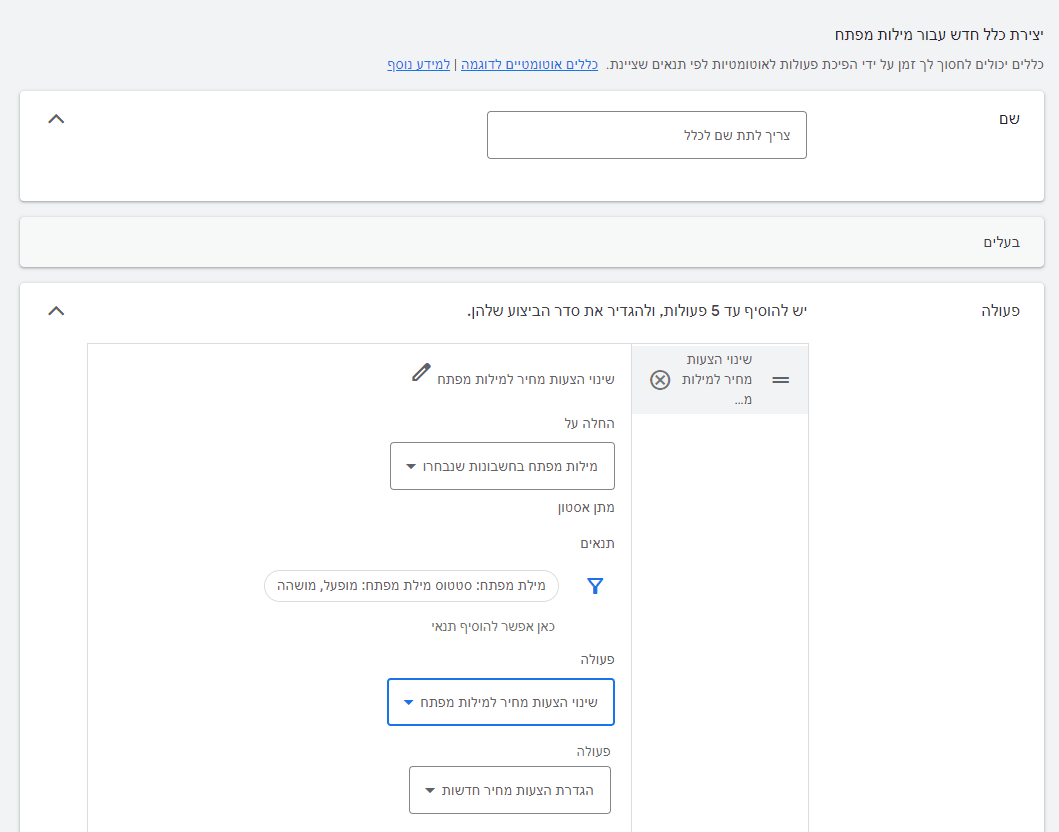The width and height of the screenshot is (1059, 832).
Task: Click the תנאים label
Action: click(598, 544)
